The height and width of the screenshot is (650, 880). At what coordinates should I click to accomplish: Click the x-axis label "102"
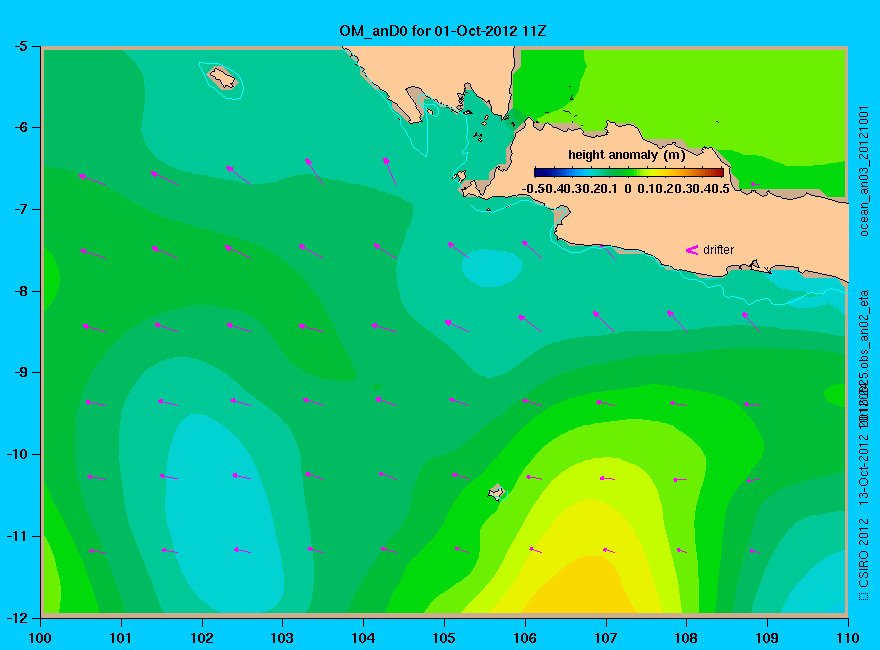click(x=201, y=638)
